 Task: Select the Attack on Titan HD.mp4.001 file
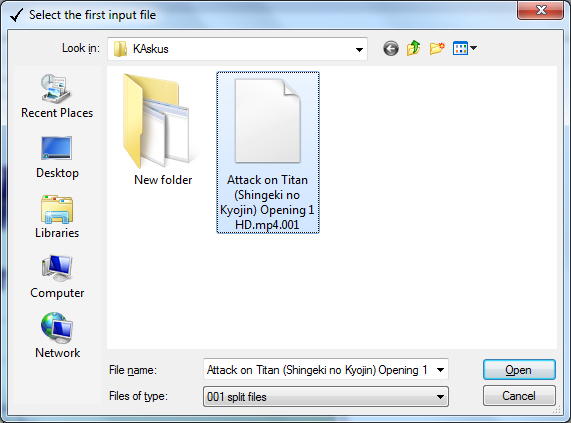tap(268, 153)
